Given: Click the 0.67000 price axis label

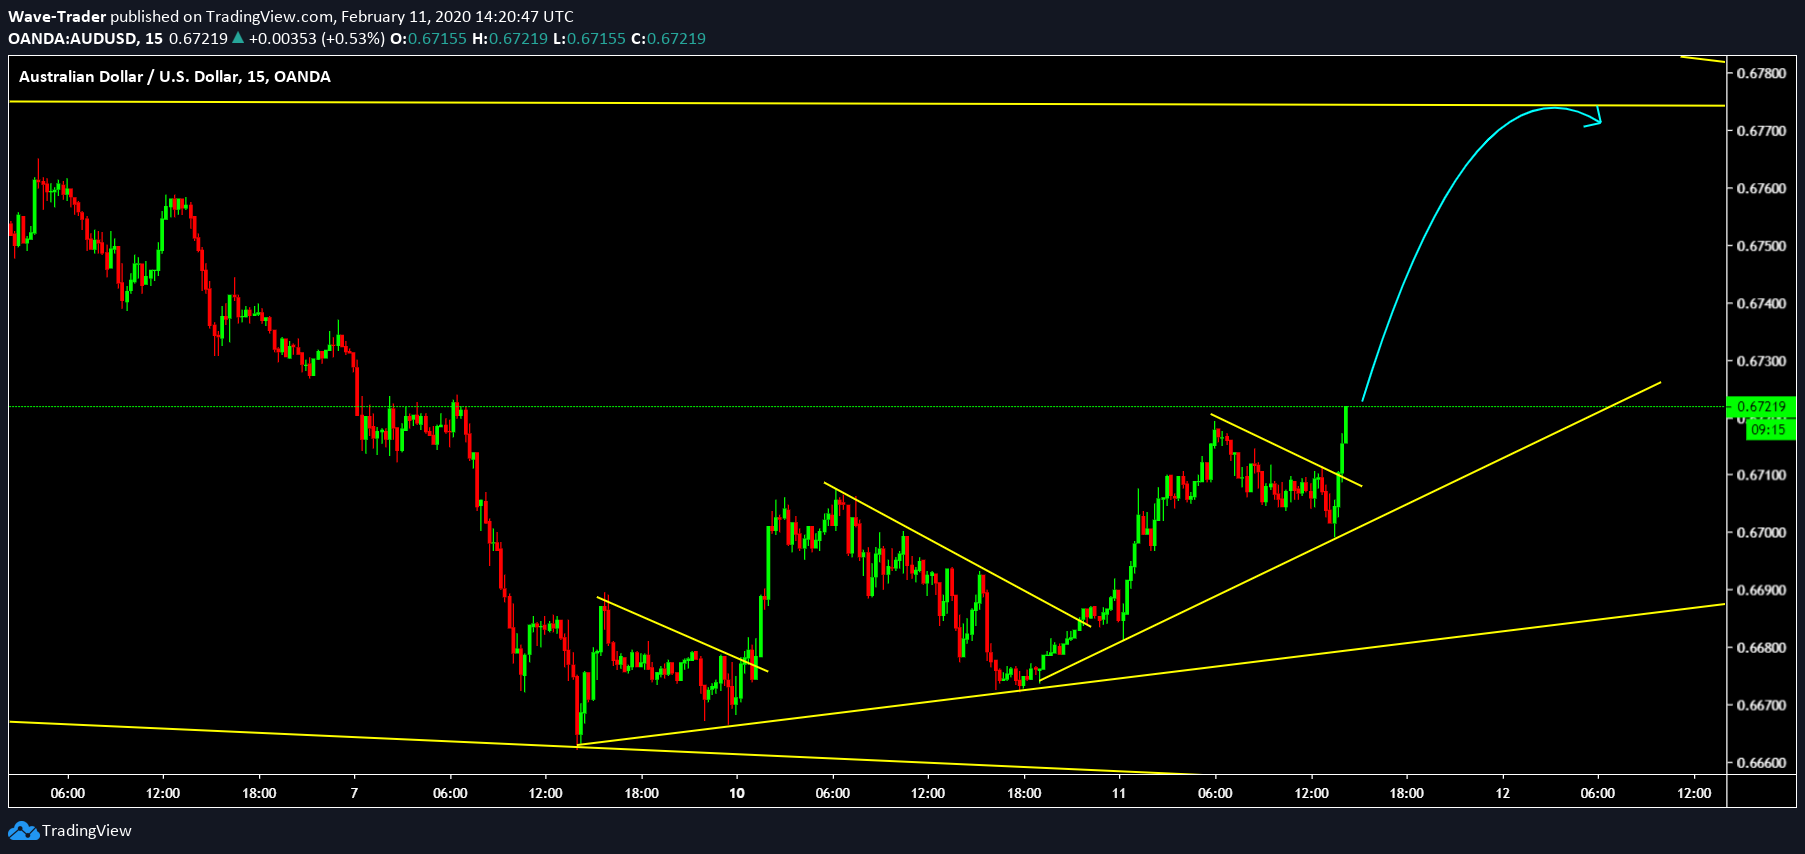Looking at the screenshot, I should (x=1761, y=533).
